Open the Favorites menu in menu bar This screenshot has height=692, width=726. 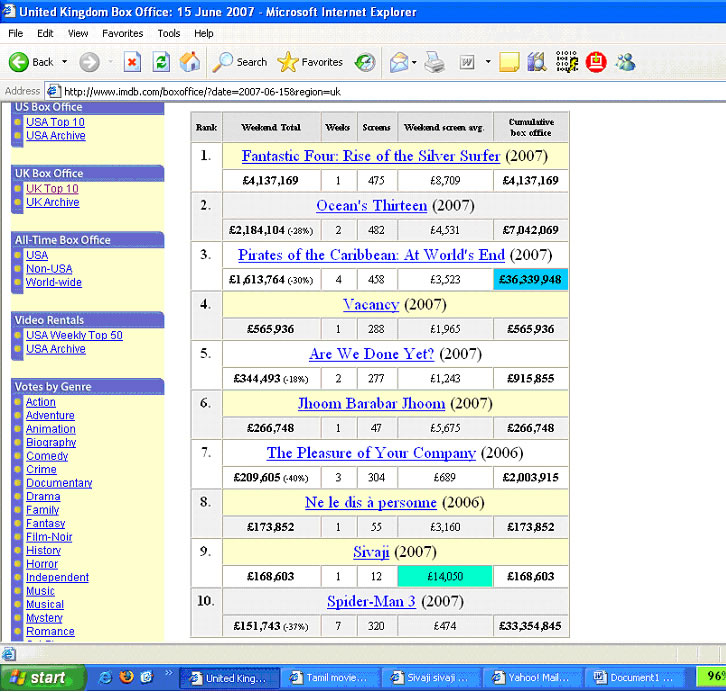(x=122, y=33)
